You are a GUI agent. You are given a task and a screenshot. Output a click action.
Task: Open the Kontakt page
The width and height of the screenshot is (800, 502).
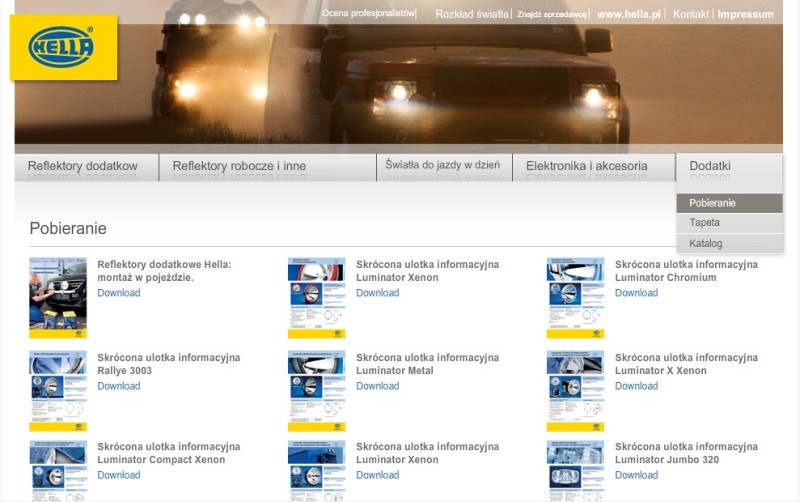point(691,14)
